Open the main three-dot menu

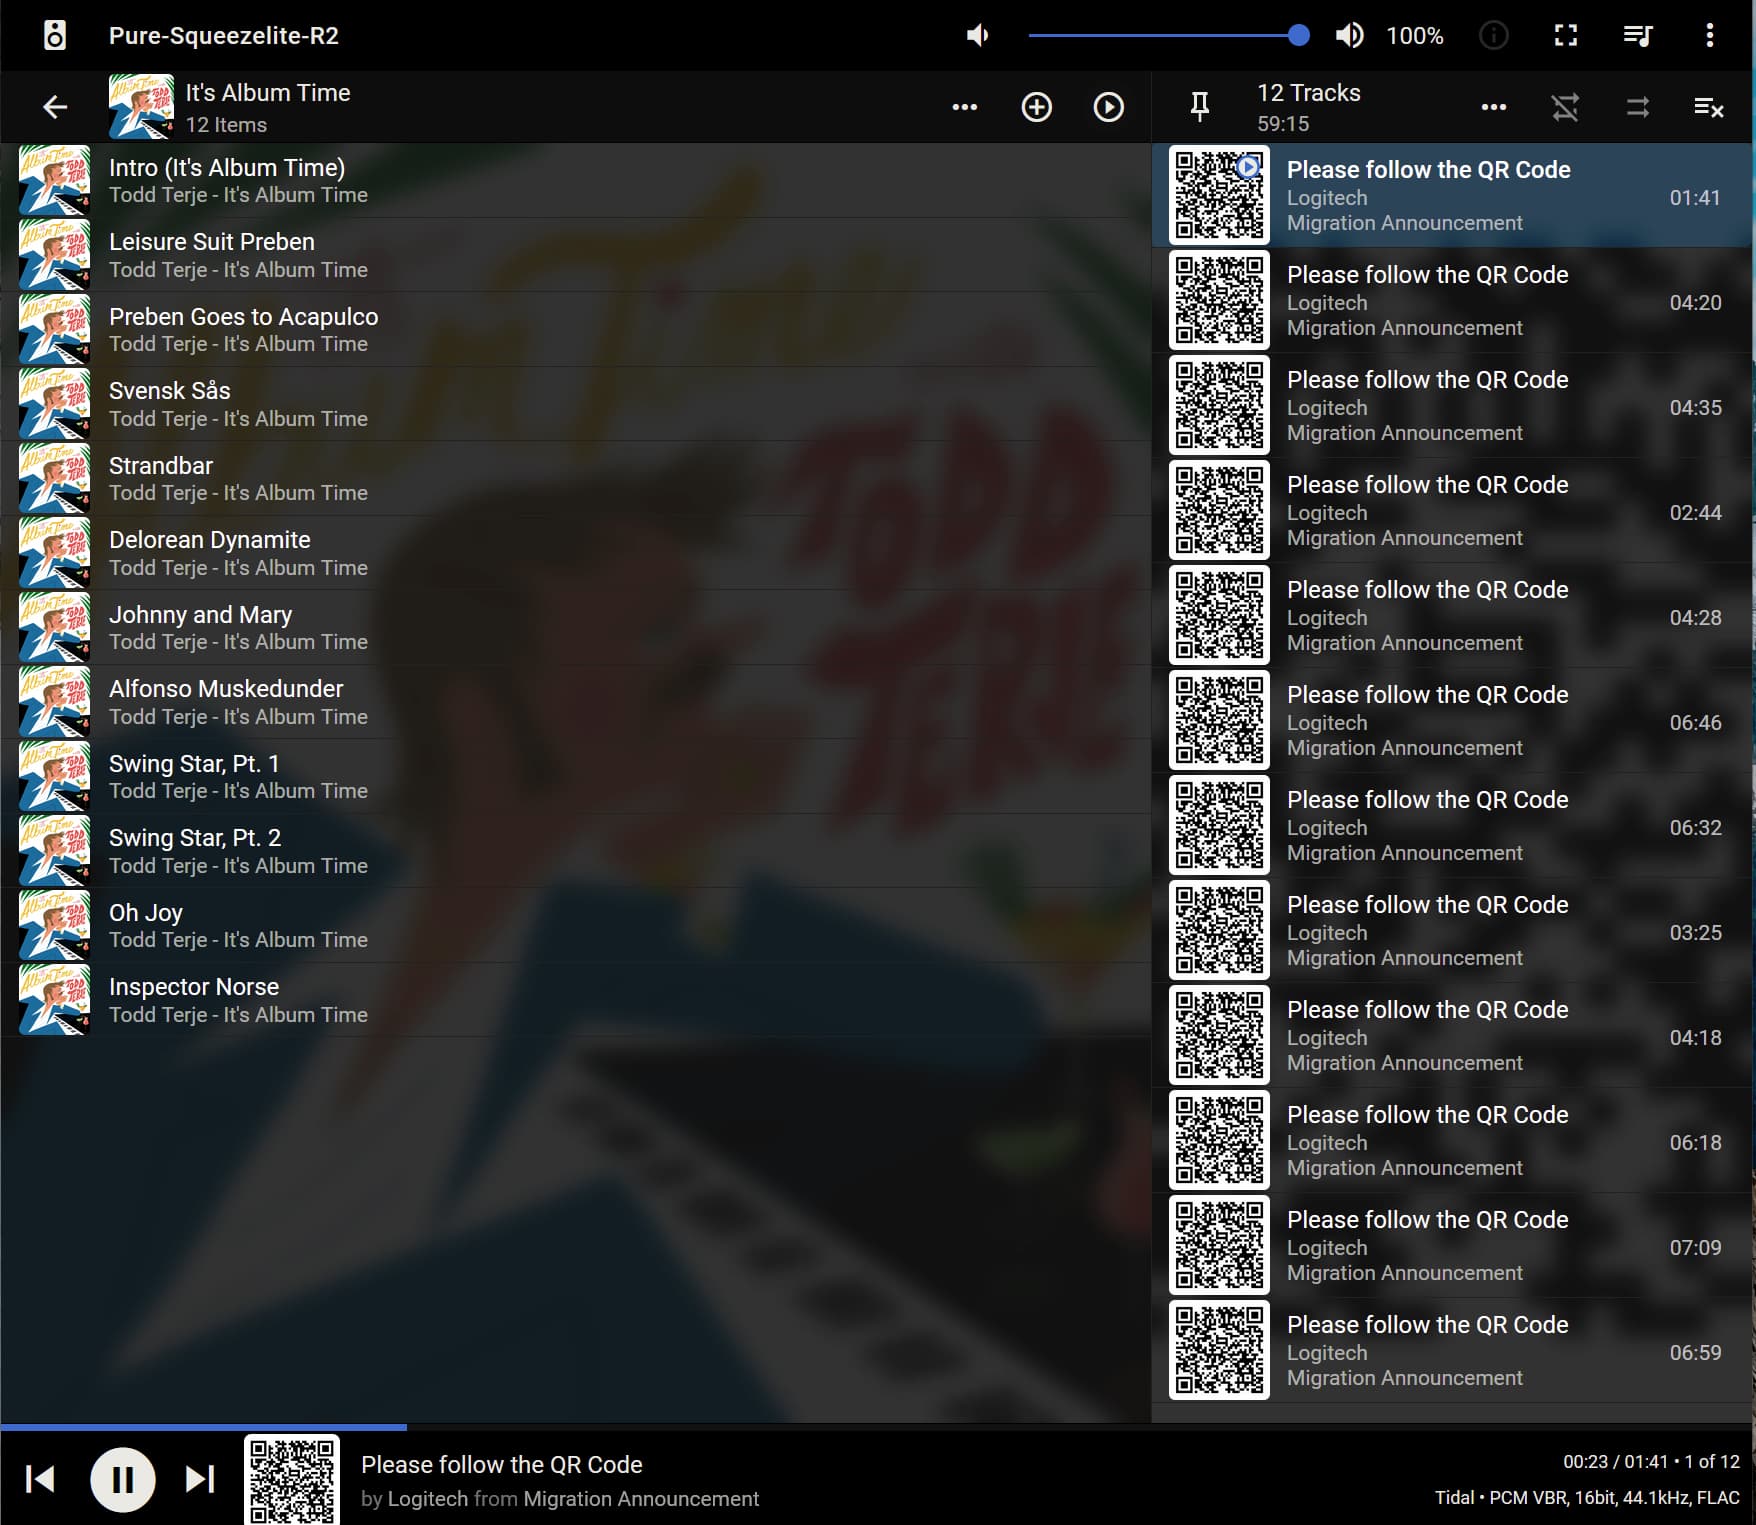point(1710,36)
